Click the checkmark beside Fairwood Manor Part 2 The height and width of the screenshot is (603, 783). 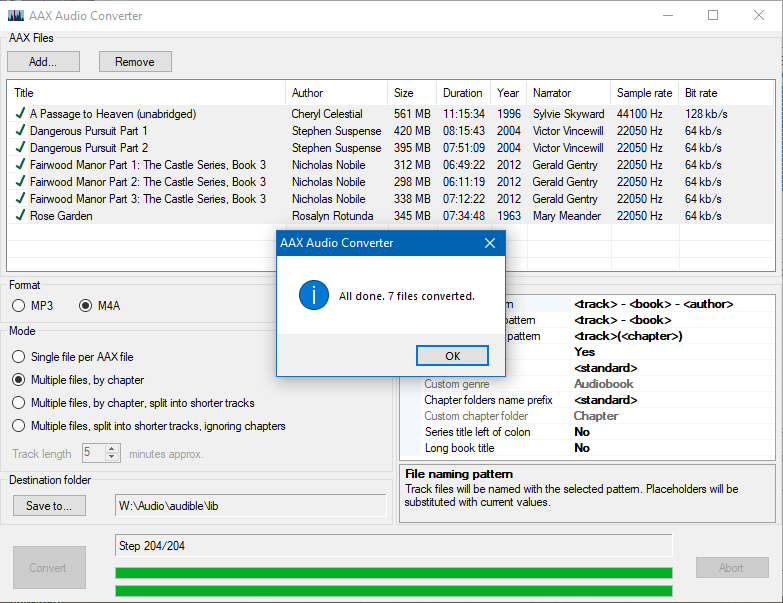[20, 181]
